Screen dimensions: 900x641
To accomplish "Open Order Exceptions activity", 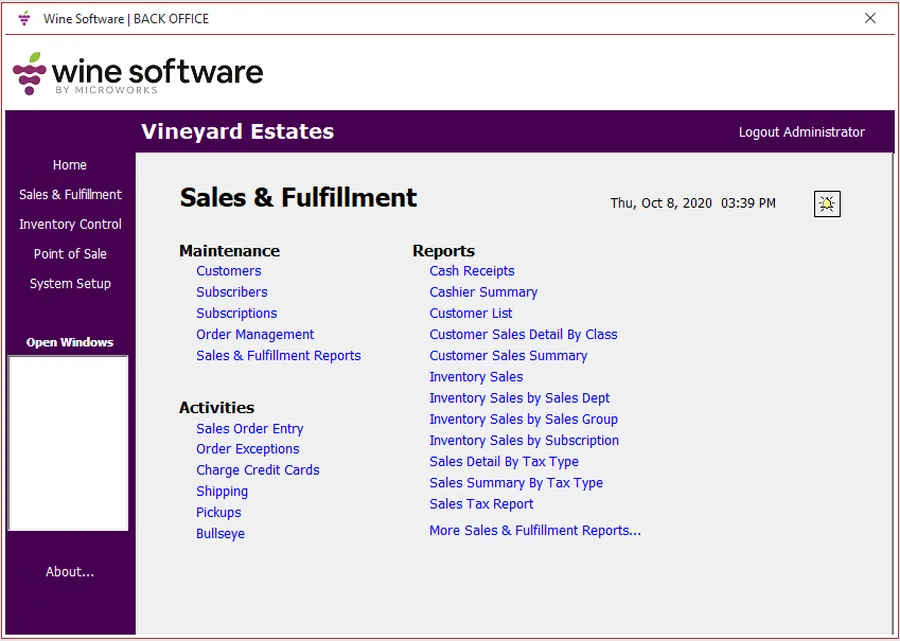I will [247, 449].
